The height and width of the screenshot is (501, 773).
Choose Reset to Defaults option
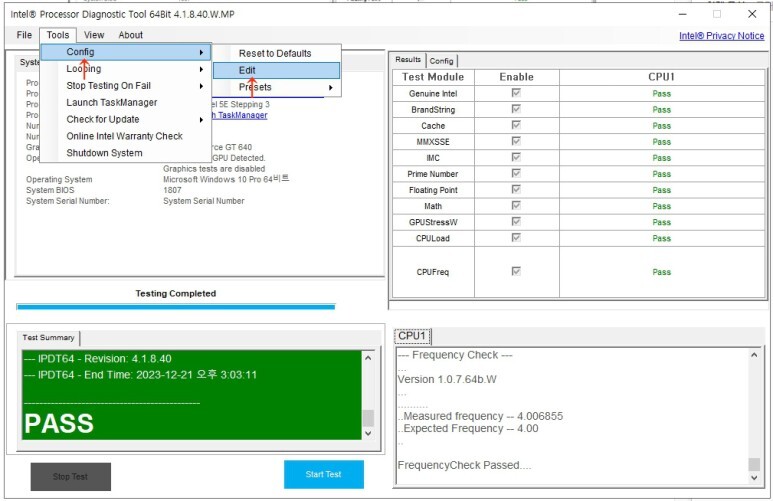277,53
